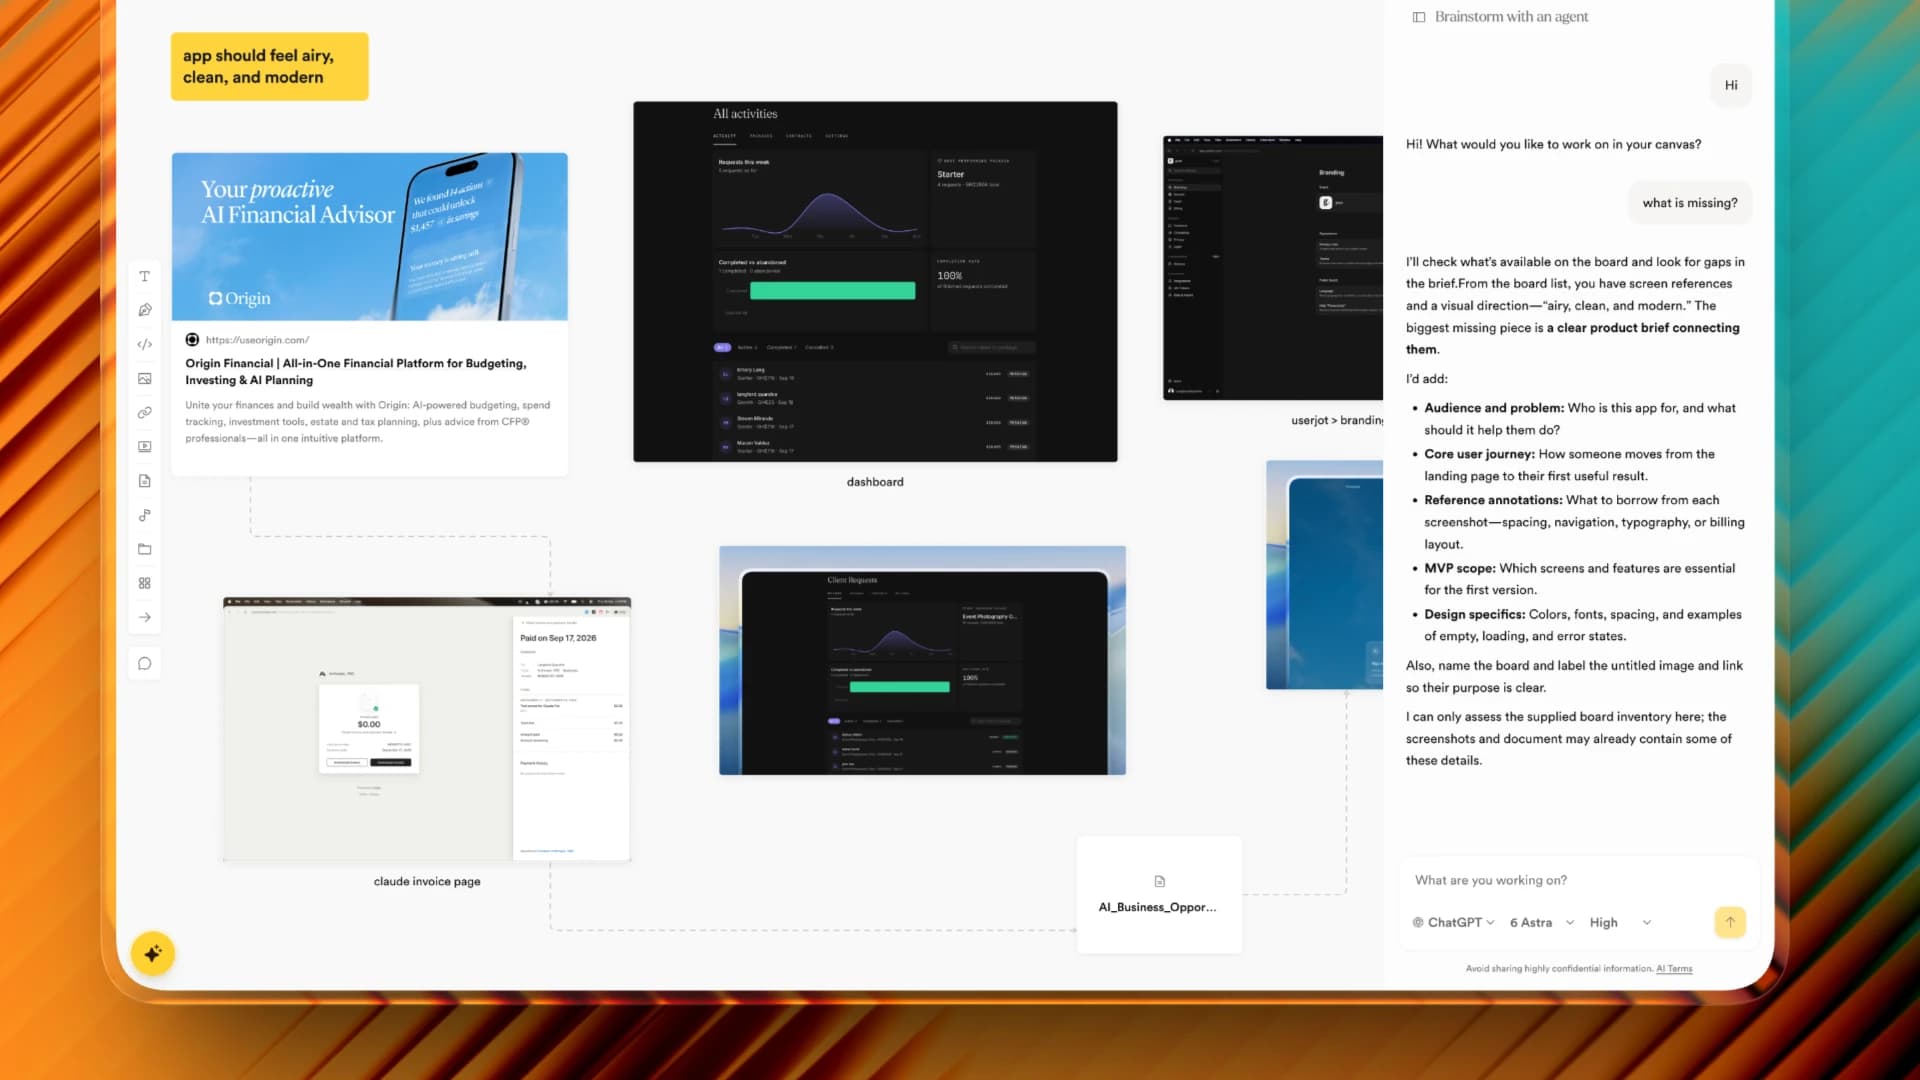Viewport: 1920px width, 1080px height.
Task: Choose the code embed tool
Action: point(145,344)
